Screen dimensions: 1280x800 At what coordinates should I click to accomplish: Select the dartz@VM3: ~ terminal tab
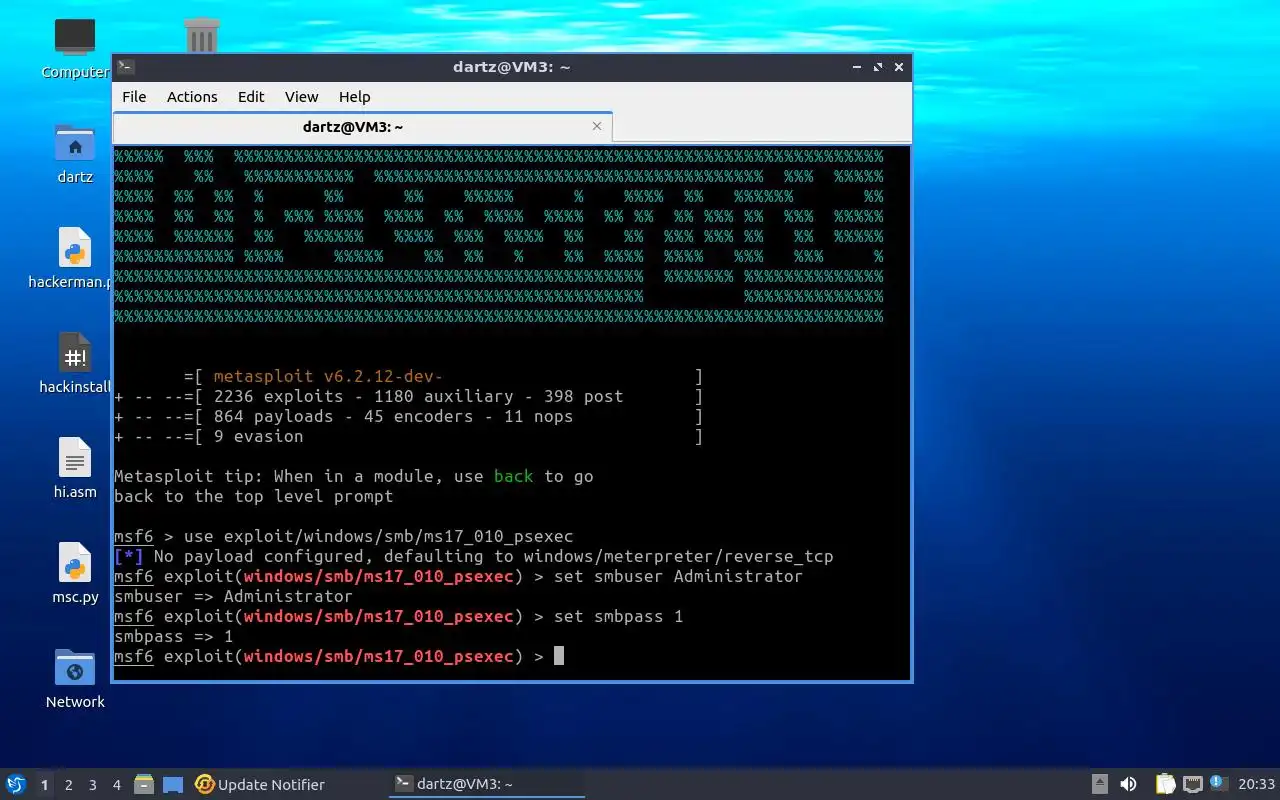(x=362, y=127)
